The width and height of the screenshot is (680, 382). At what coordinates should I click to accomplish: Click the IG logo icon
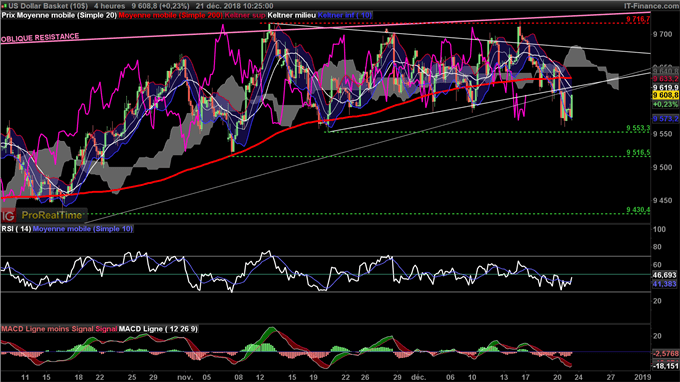click(x=8, y=215)
